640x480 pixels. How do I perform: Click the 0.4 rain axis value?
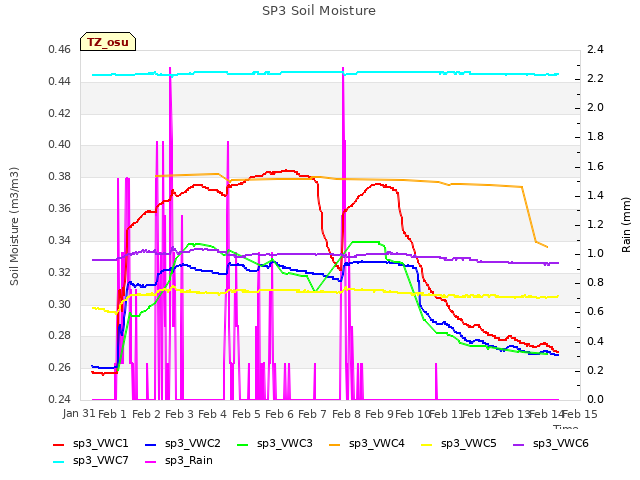tap(596, 341)
